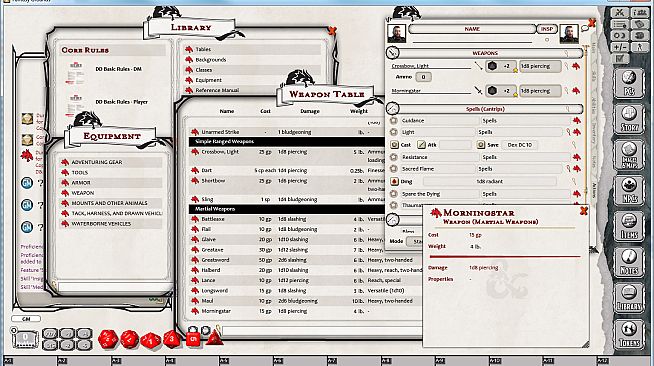Viewport: 654px width, 366px height.
Task: Open the Tokens sidebar panel
Action: click(x=629, y=334)
